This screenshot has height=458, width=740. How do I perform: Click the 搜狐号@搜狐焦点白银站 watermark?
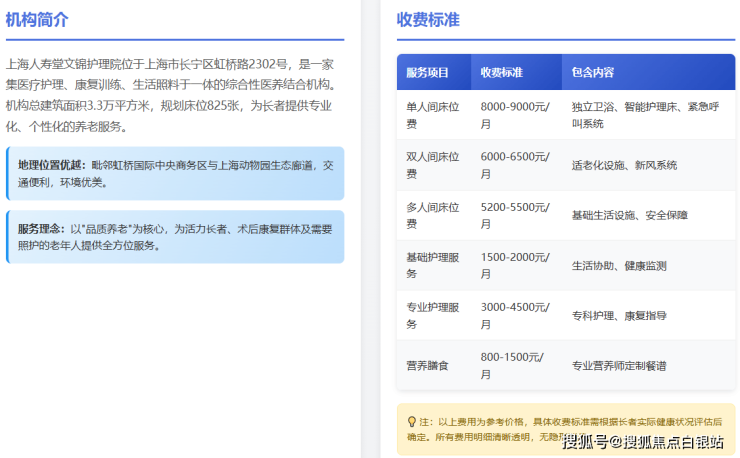(x=643, y=443)
